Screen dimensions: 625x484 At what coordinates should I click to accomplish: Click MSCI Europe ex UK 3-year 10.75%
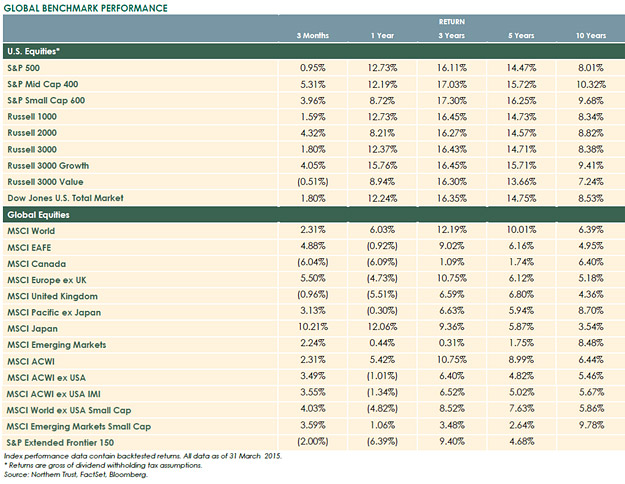coord(452,278)
